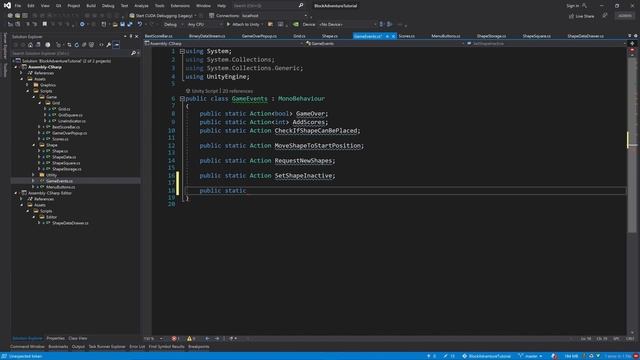
Task: Click the pin auto-hide icon of Solution Explorer
Action: point(131,36)
